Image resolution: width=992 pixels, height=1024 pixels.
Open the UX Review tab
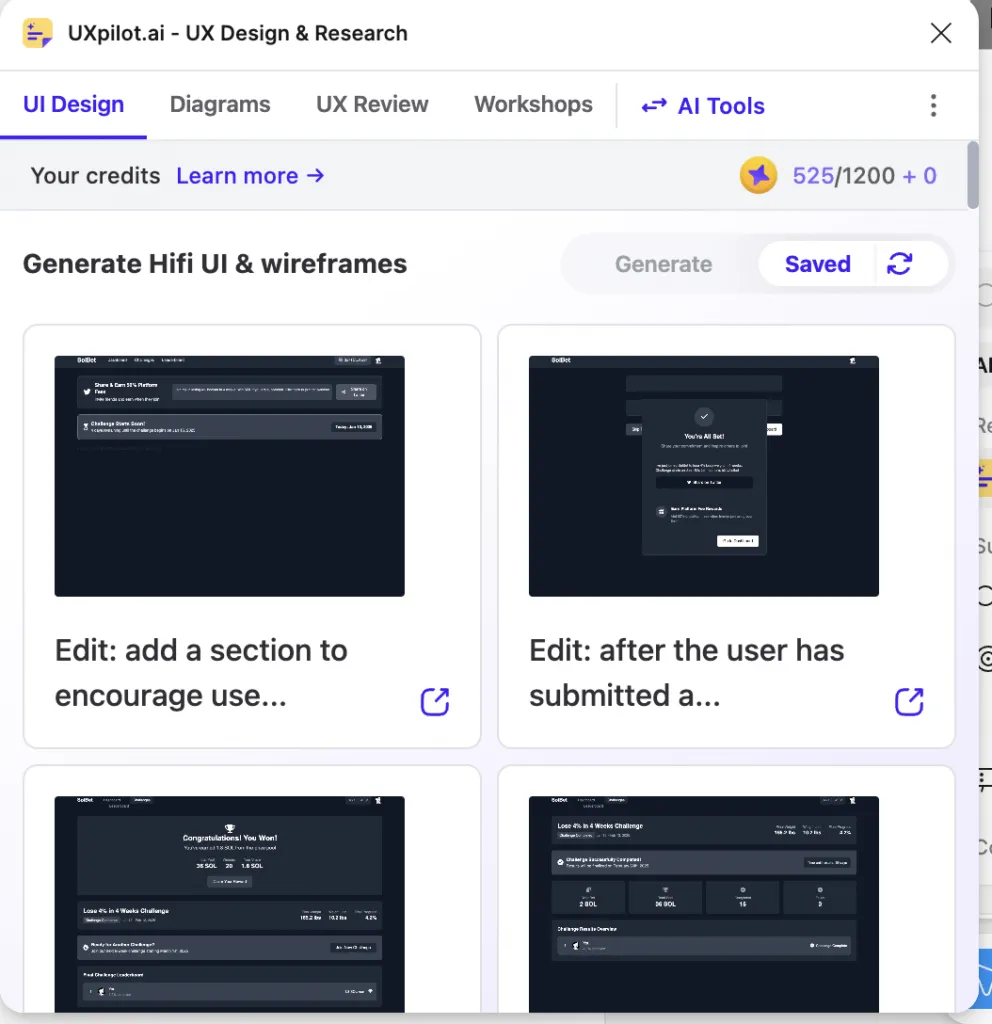click(372, 104)
